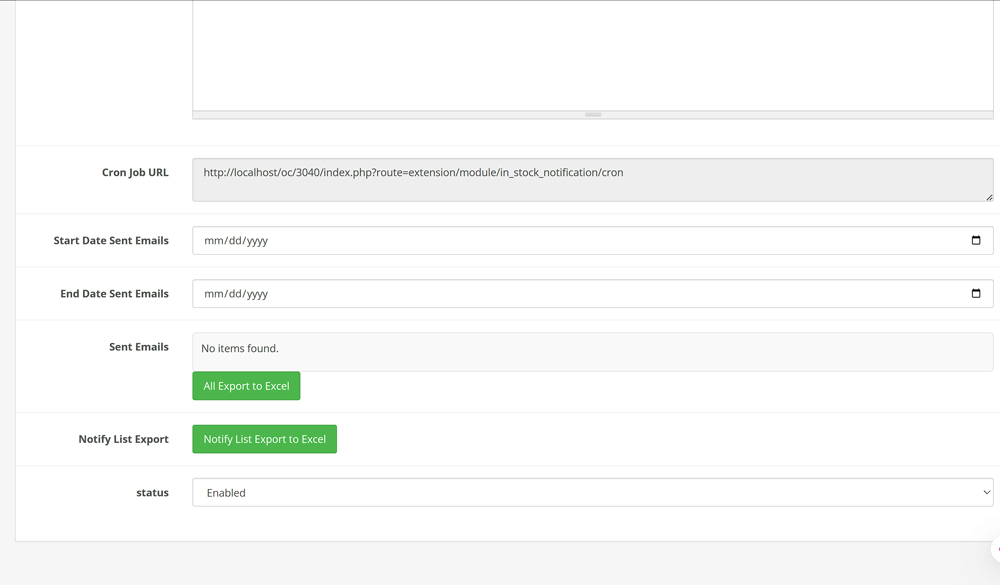Screen dimensions: 1000x585
Task: Select month segment in End Date field
Action: (213, 294)
